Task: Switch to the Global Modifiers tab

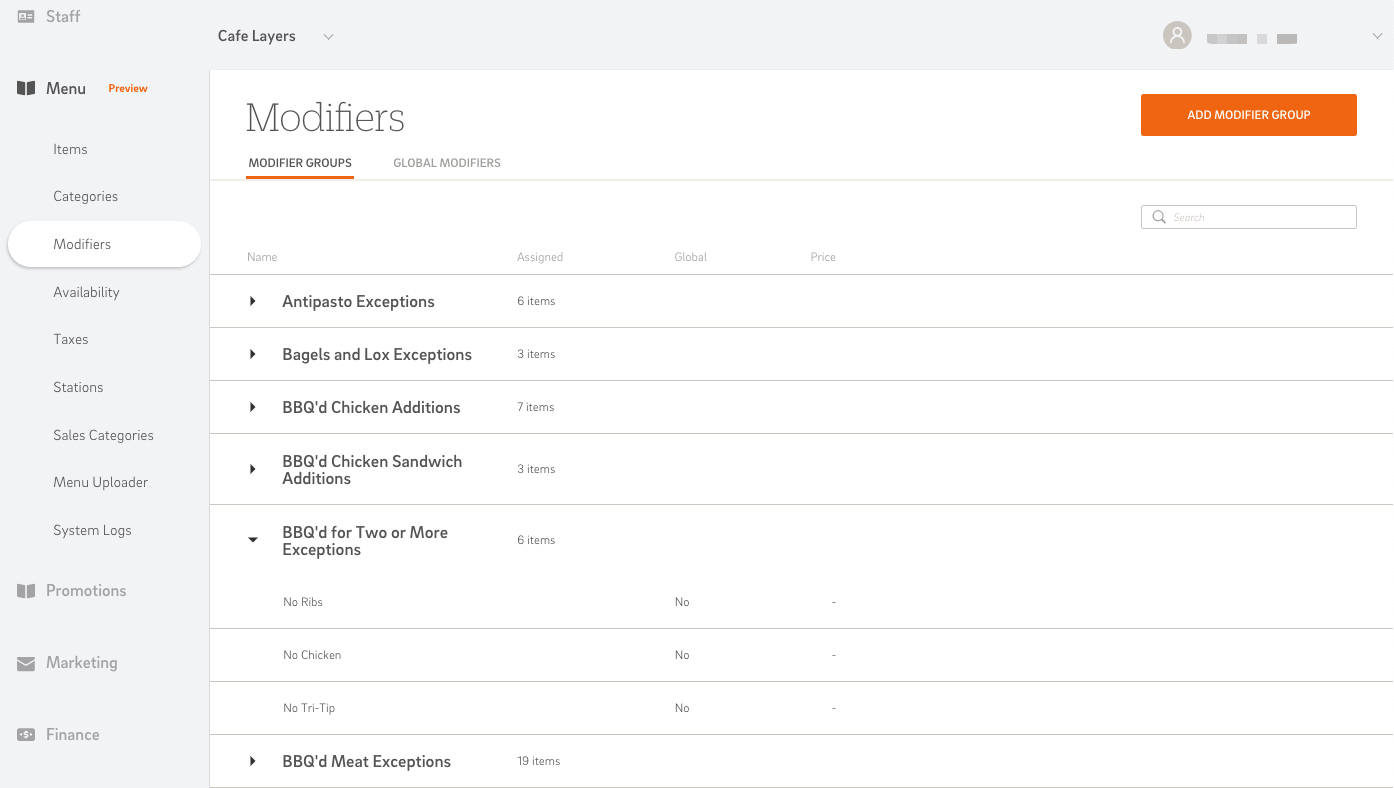Action: pyautogui.click(x=447, y=163)
